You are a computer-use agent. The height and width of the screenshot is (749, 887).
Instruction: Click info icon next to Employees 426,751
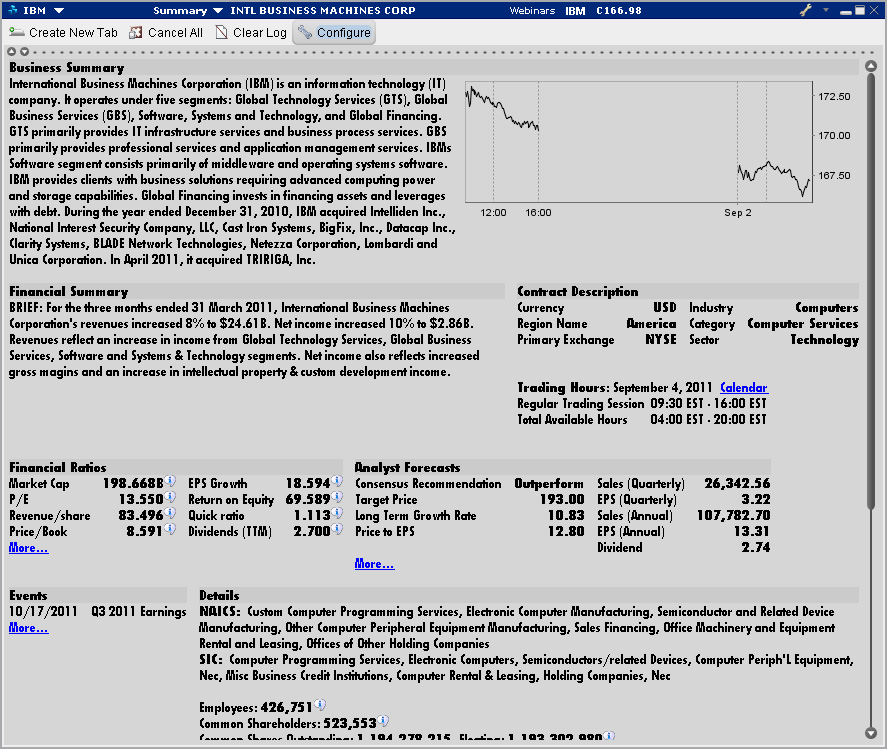coord(320,705)
